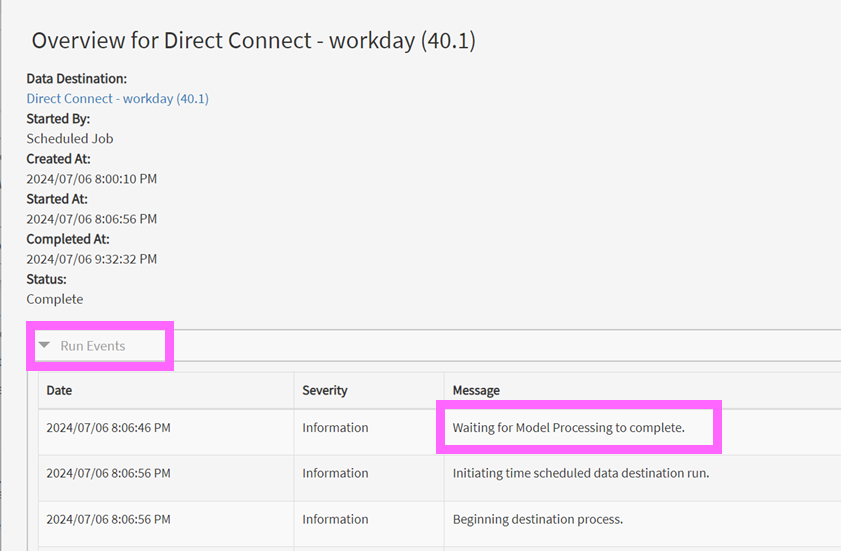Click Severity cell of the Initiating run row

335,473
